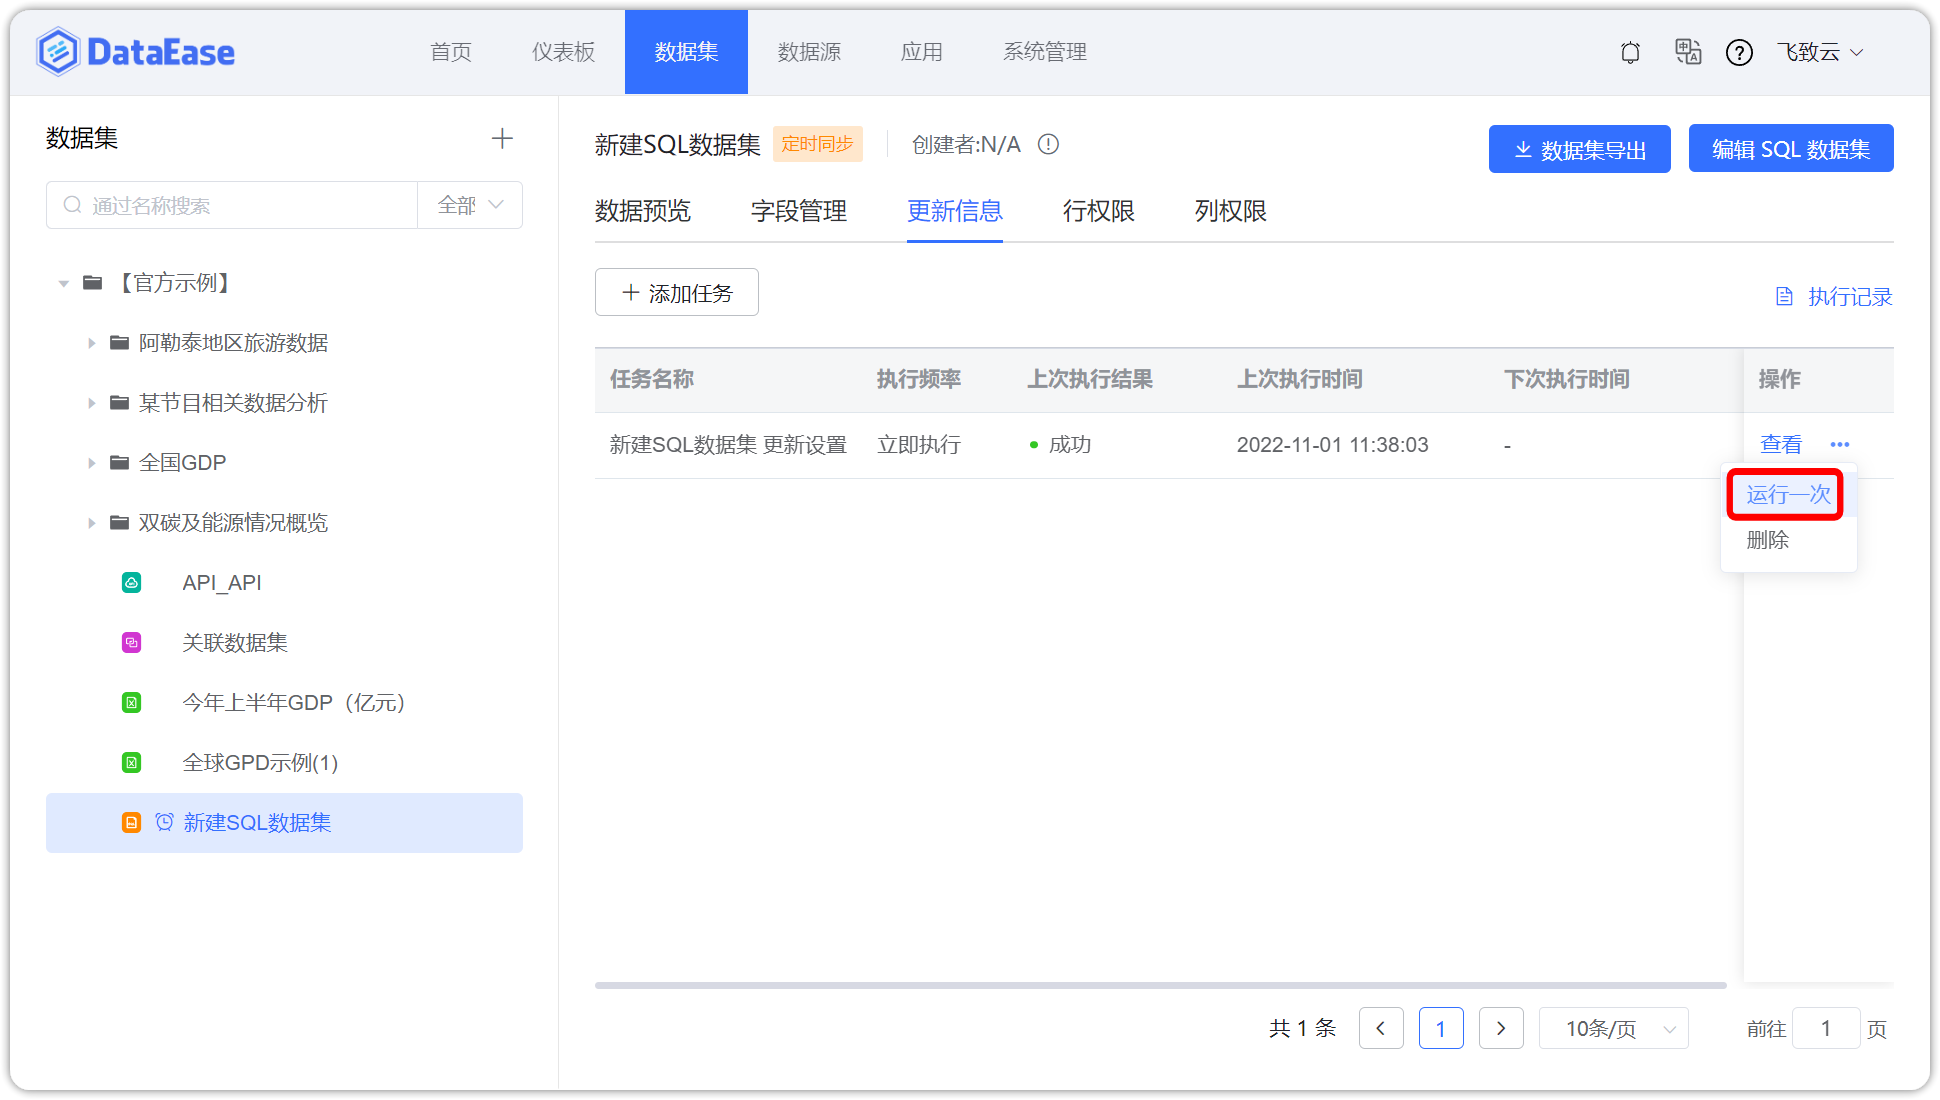Screen dimensions: 1940x1100
Task: Click the 编辑 SQL 数据集 button
Action: click(x=1791, y=147)
